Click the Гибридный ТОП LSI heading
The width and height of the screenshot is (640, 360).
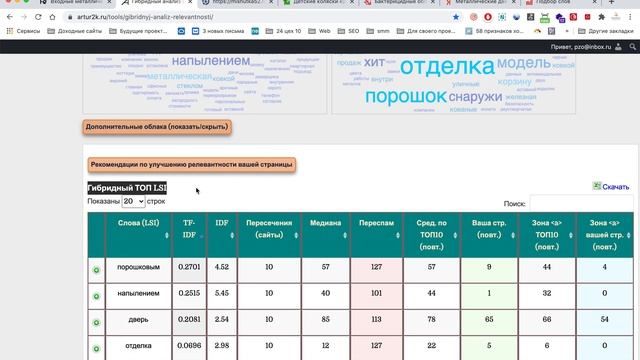pos(127,188)
